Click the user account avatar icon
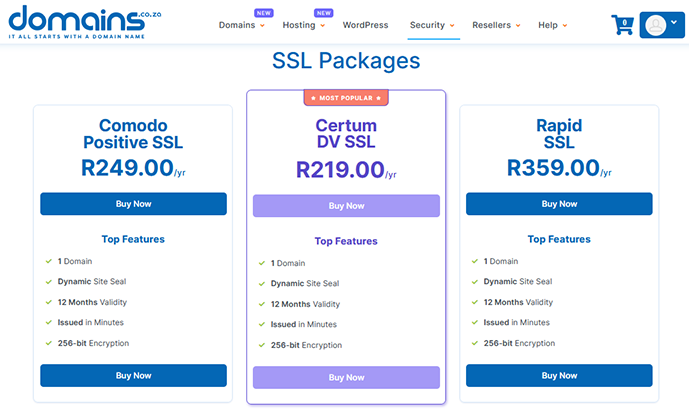689x411 pixels. click(x=656, y=25)
